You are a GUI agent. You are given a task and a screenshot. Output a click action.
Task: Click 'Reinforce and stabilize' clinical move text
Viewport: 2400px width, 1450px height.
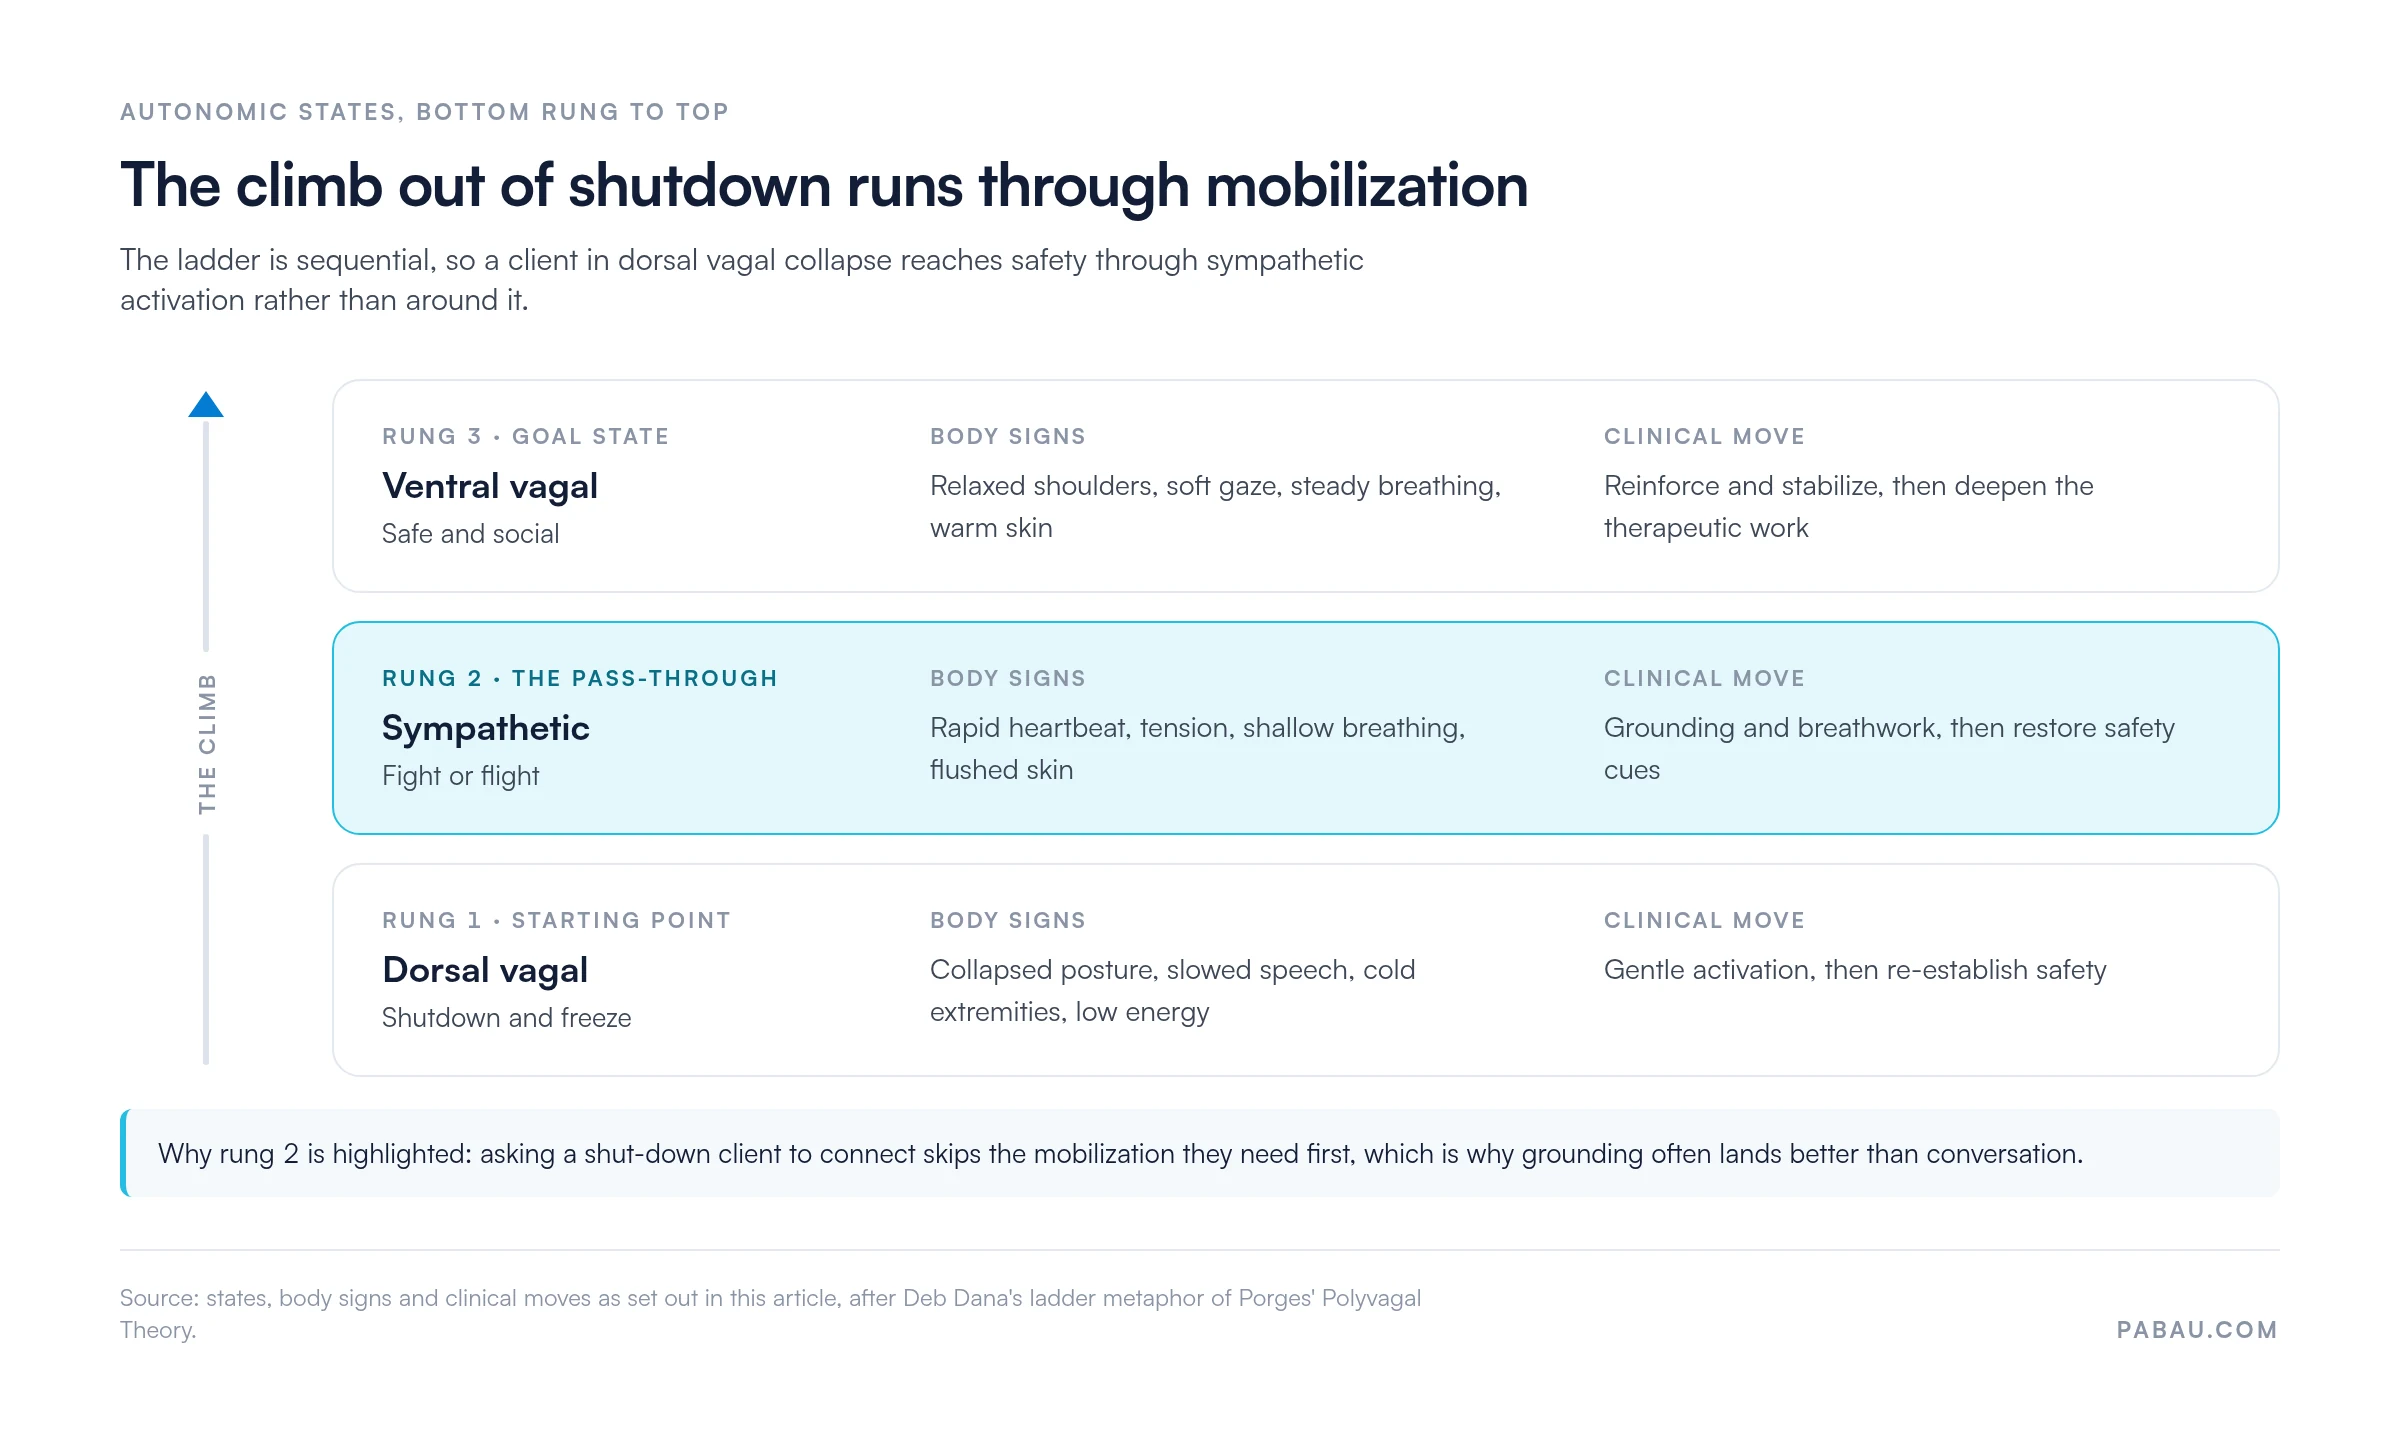coord(1848,507)
